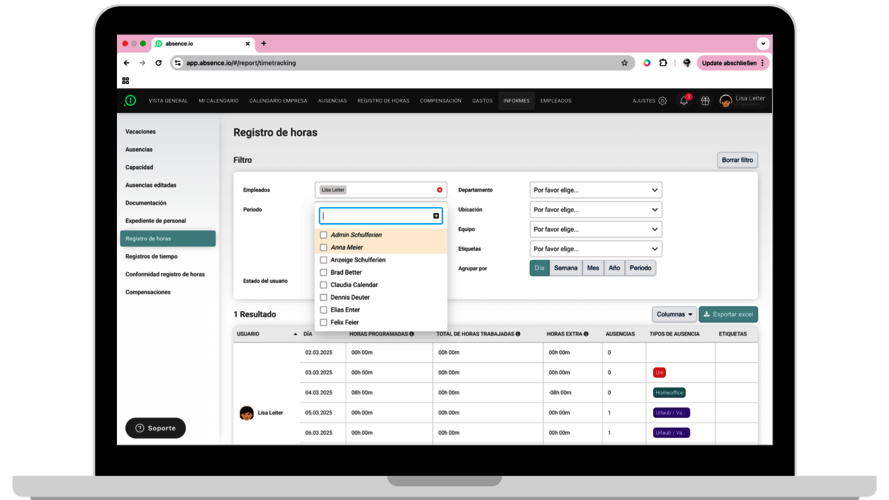Group by Periodo

pos(640,268)
